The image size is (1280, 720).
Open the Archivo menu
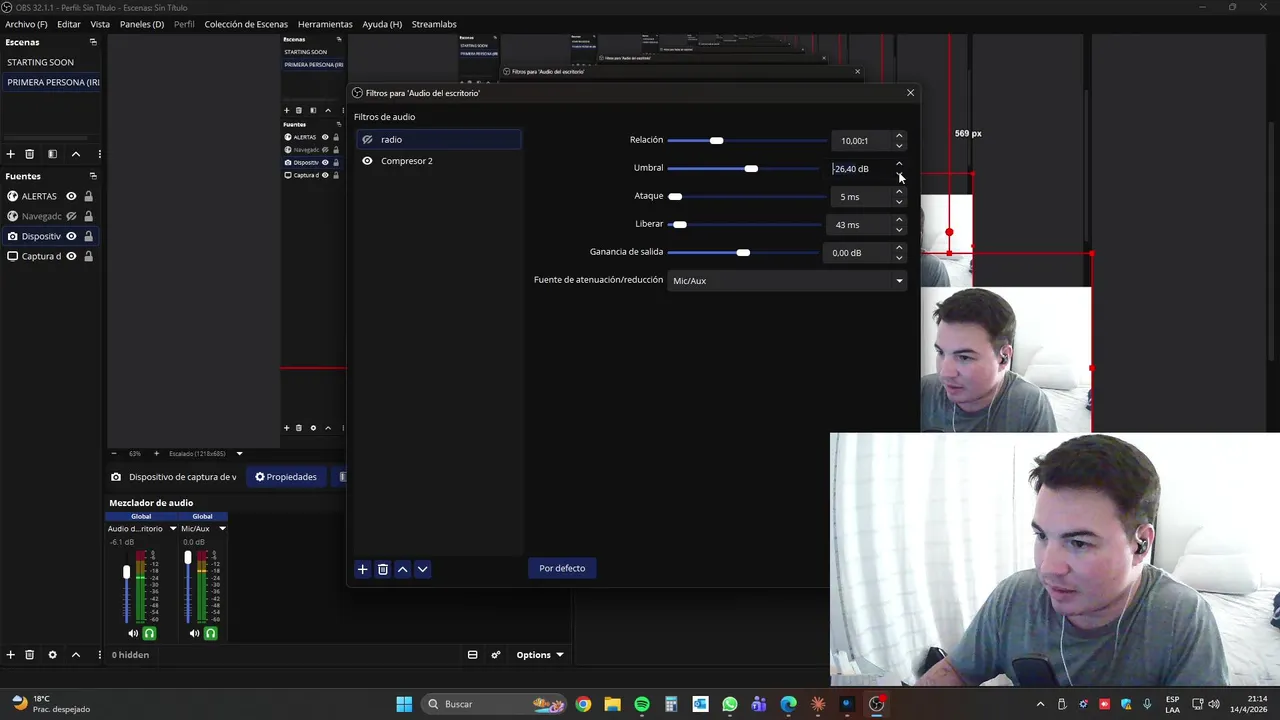point(26,24)
